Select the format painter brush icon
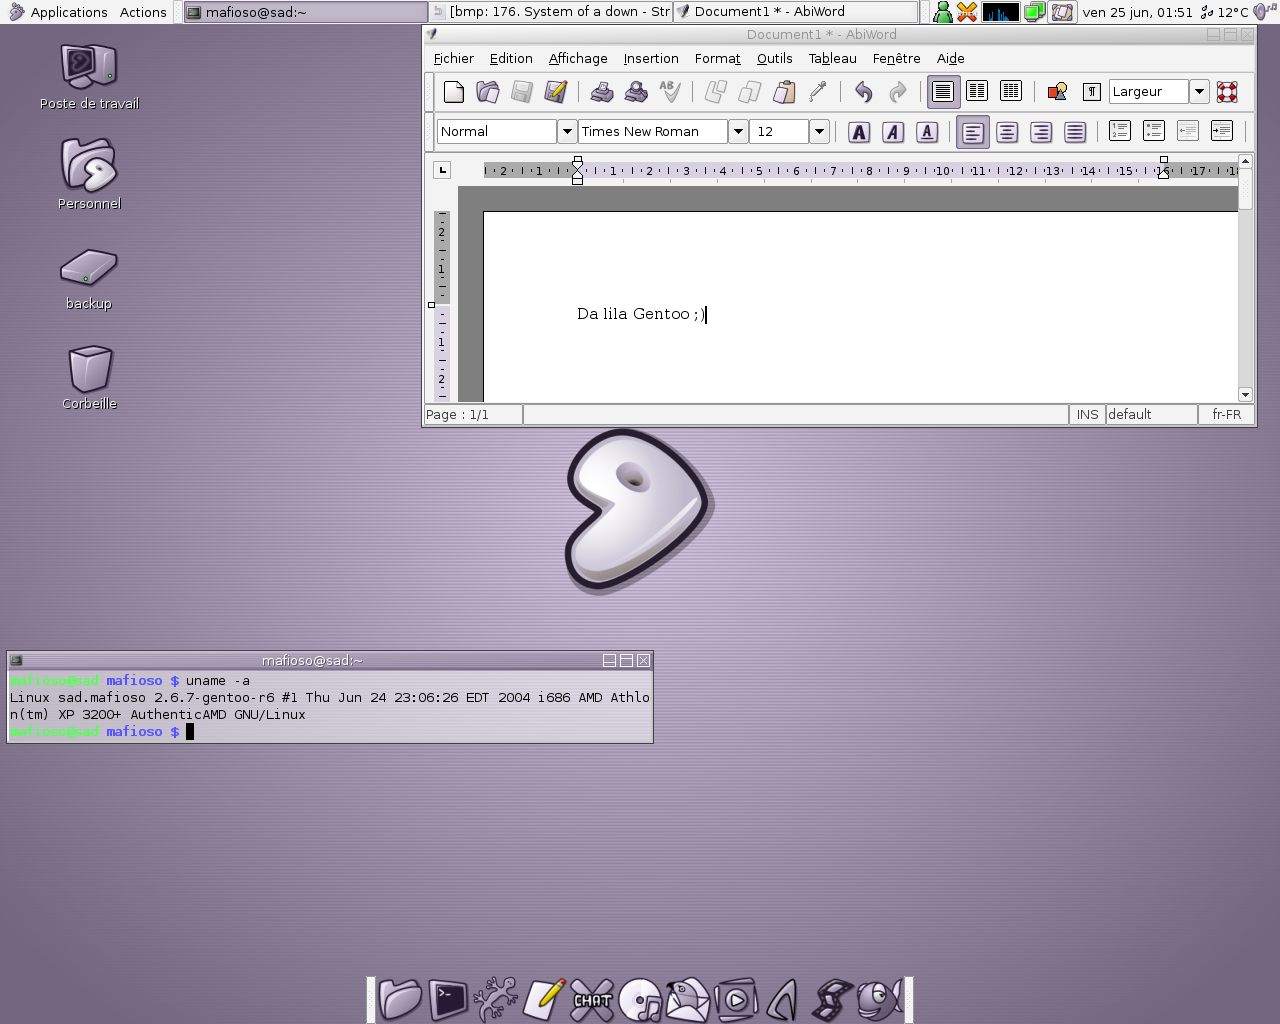This screenshot has width=1280, height=1024. [818, 92]
